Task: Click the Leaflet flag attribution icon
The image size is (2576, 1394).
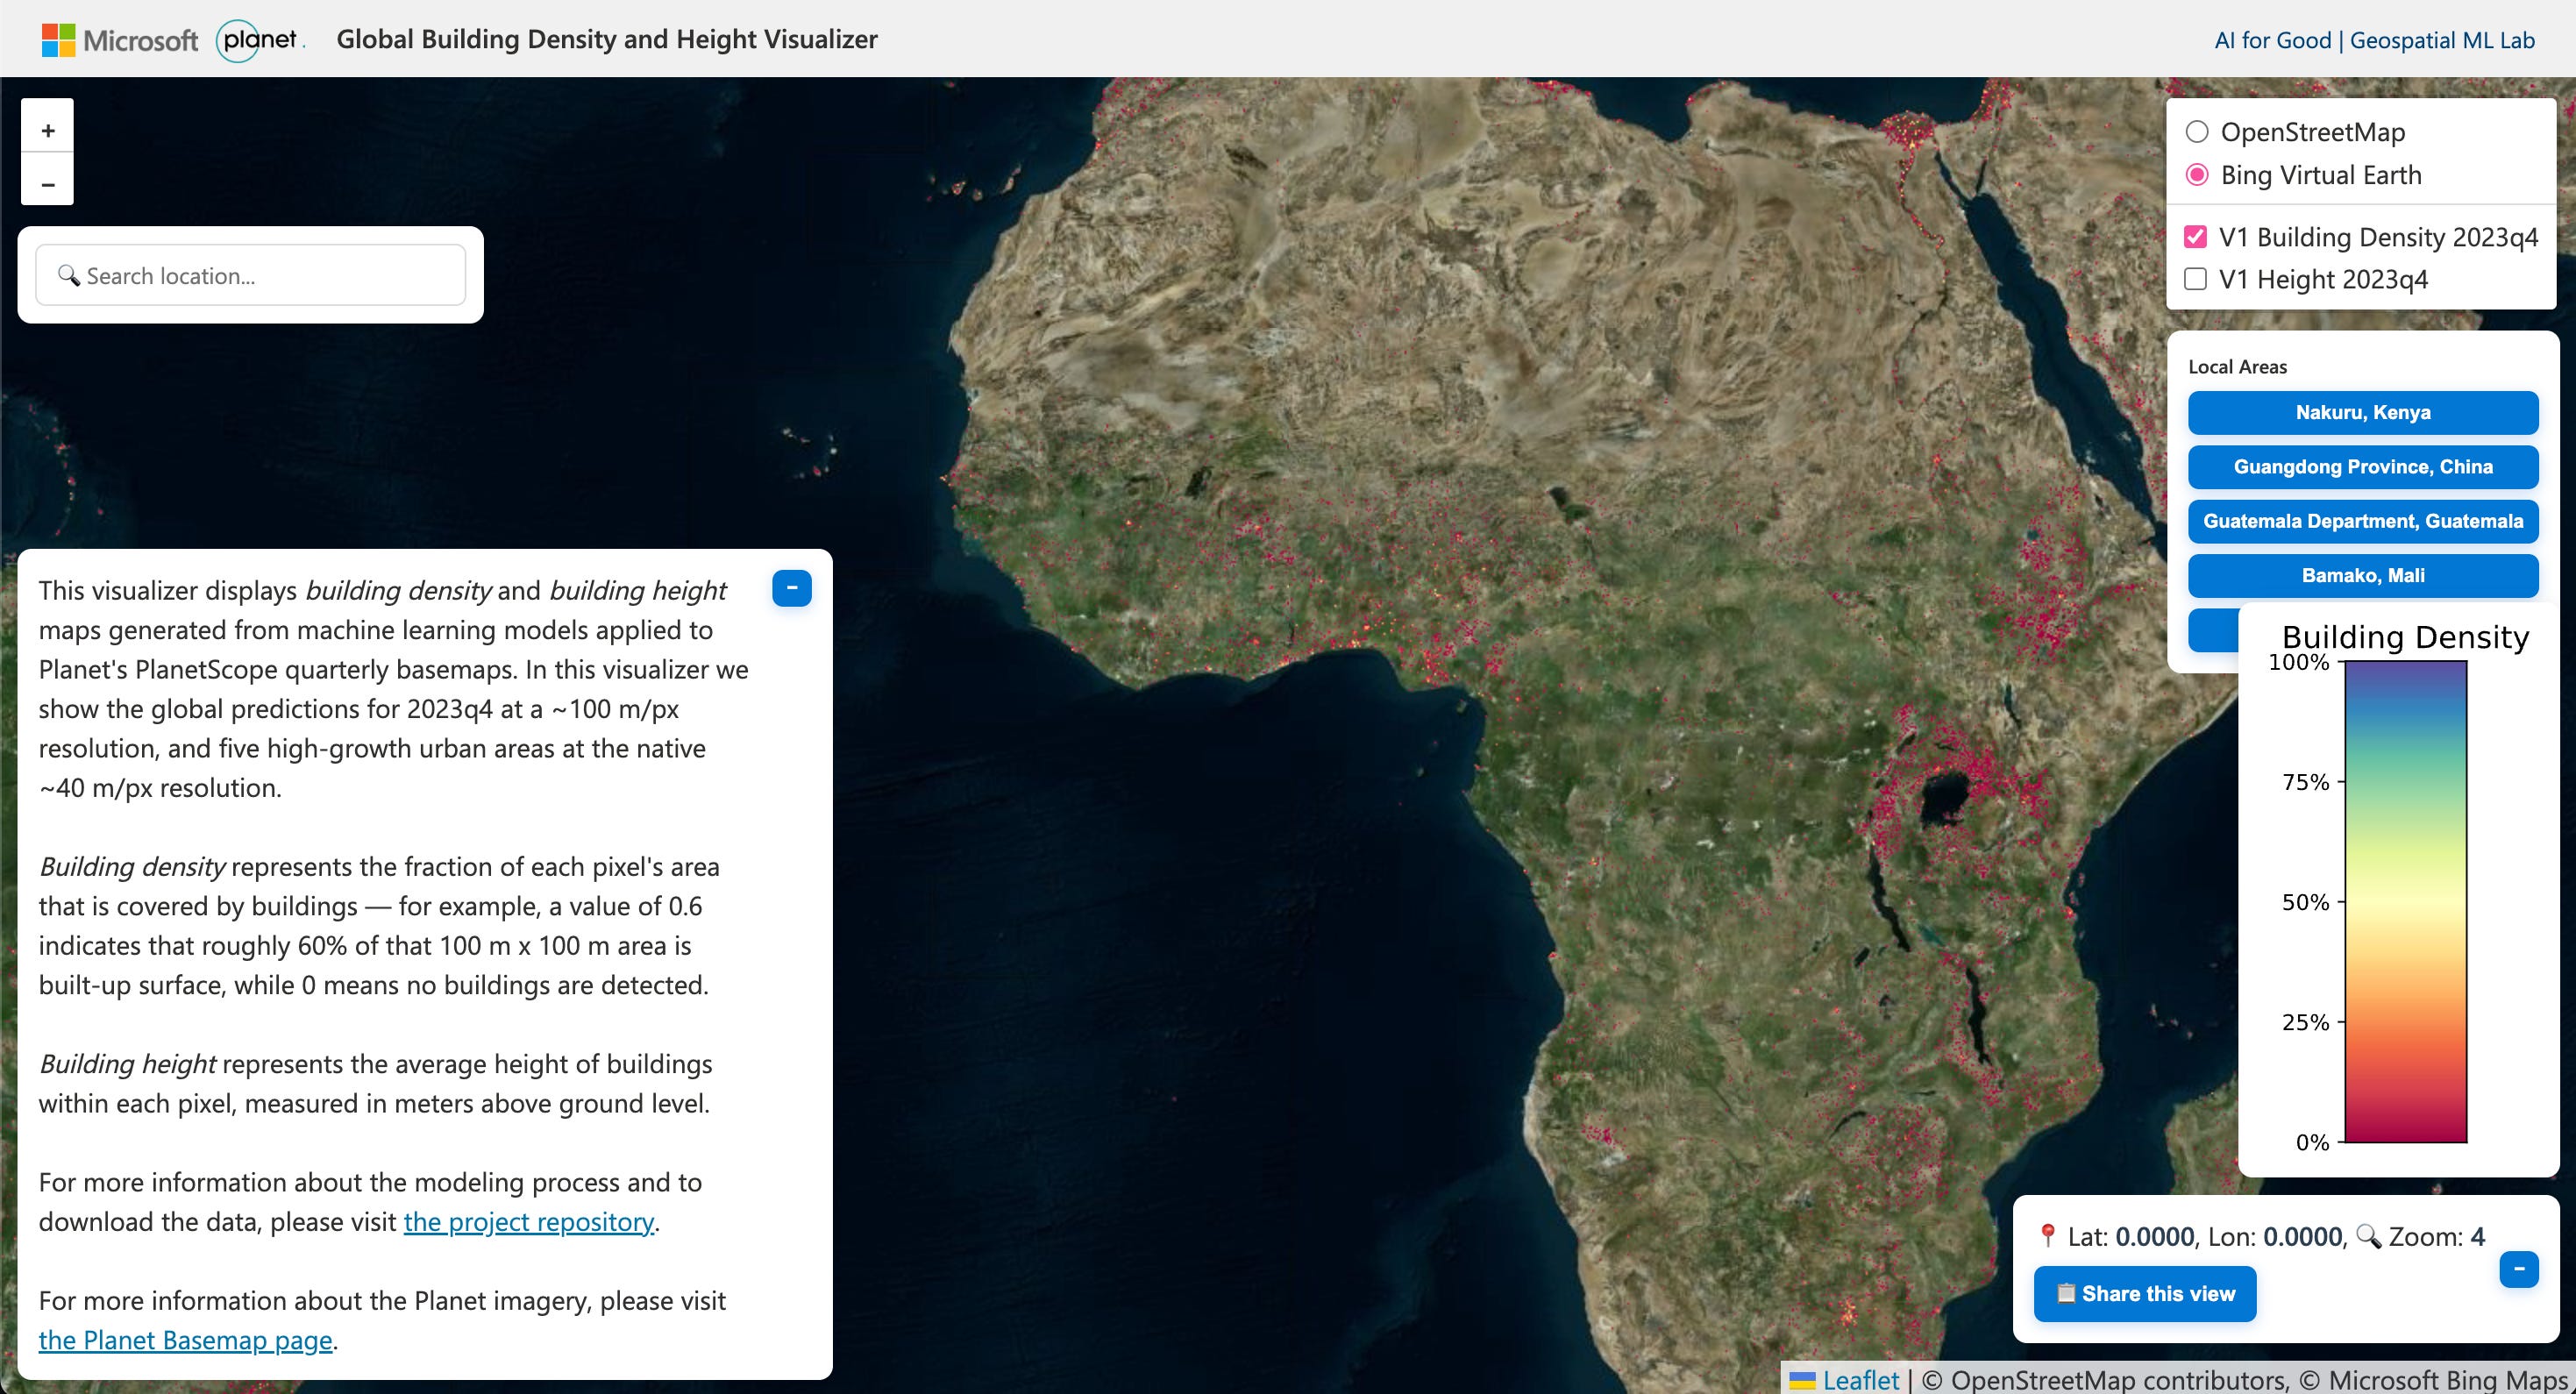Action: (x=1802, y=1381)
